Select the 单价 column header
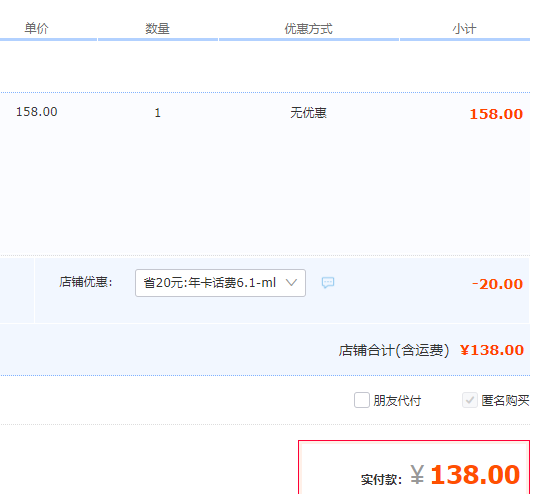Screen dimensions: 536x494 (37, 28)
